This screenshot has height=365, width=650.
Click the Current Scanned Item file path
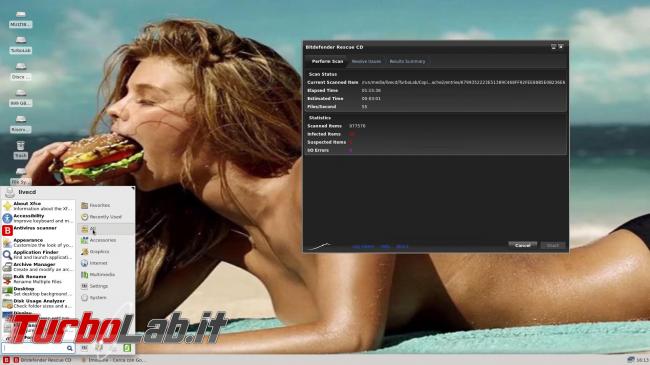point(463,83)
